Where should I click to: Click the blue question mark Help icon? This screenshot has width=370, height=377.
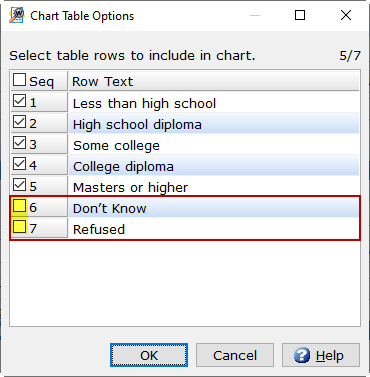click(x=302, y=355)
